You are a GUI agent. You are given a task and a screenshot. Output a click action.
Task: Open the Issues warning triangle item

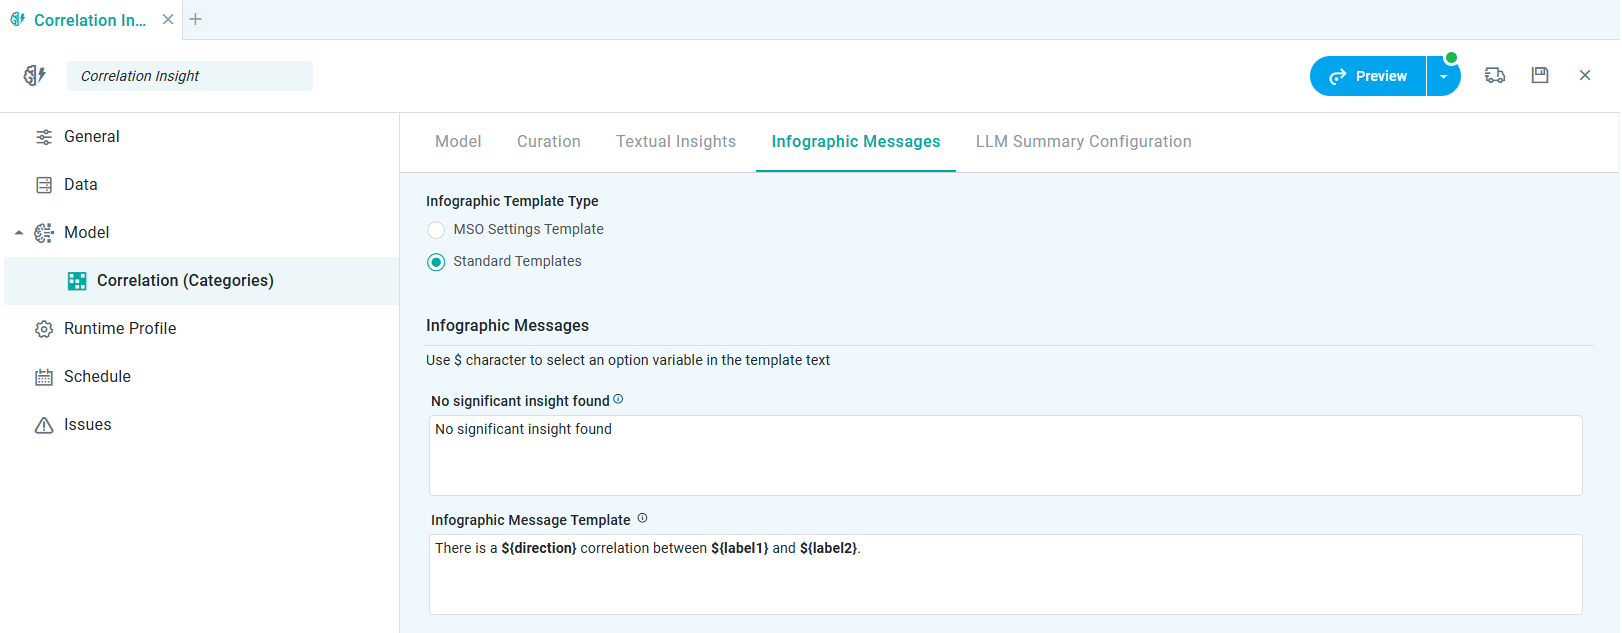coord(87,425)
